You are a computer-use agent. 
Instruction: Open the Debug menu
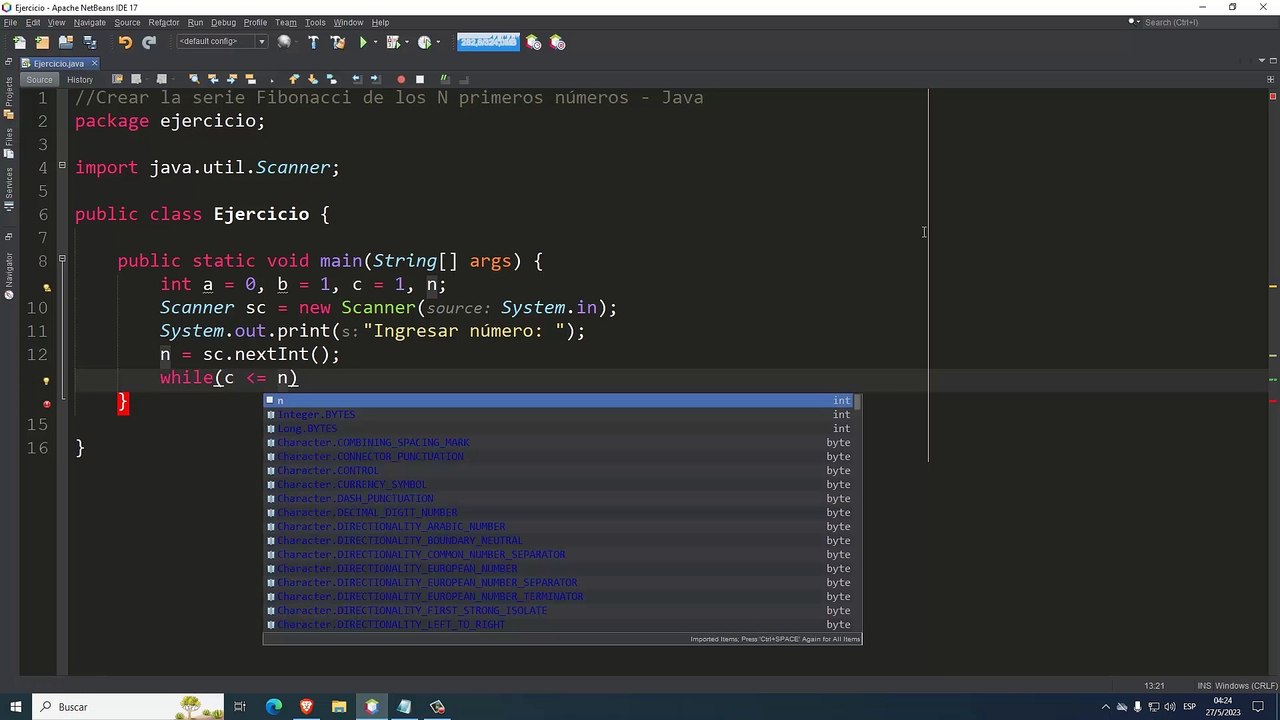click(223, 22)
